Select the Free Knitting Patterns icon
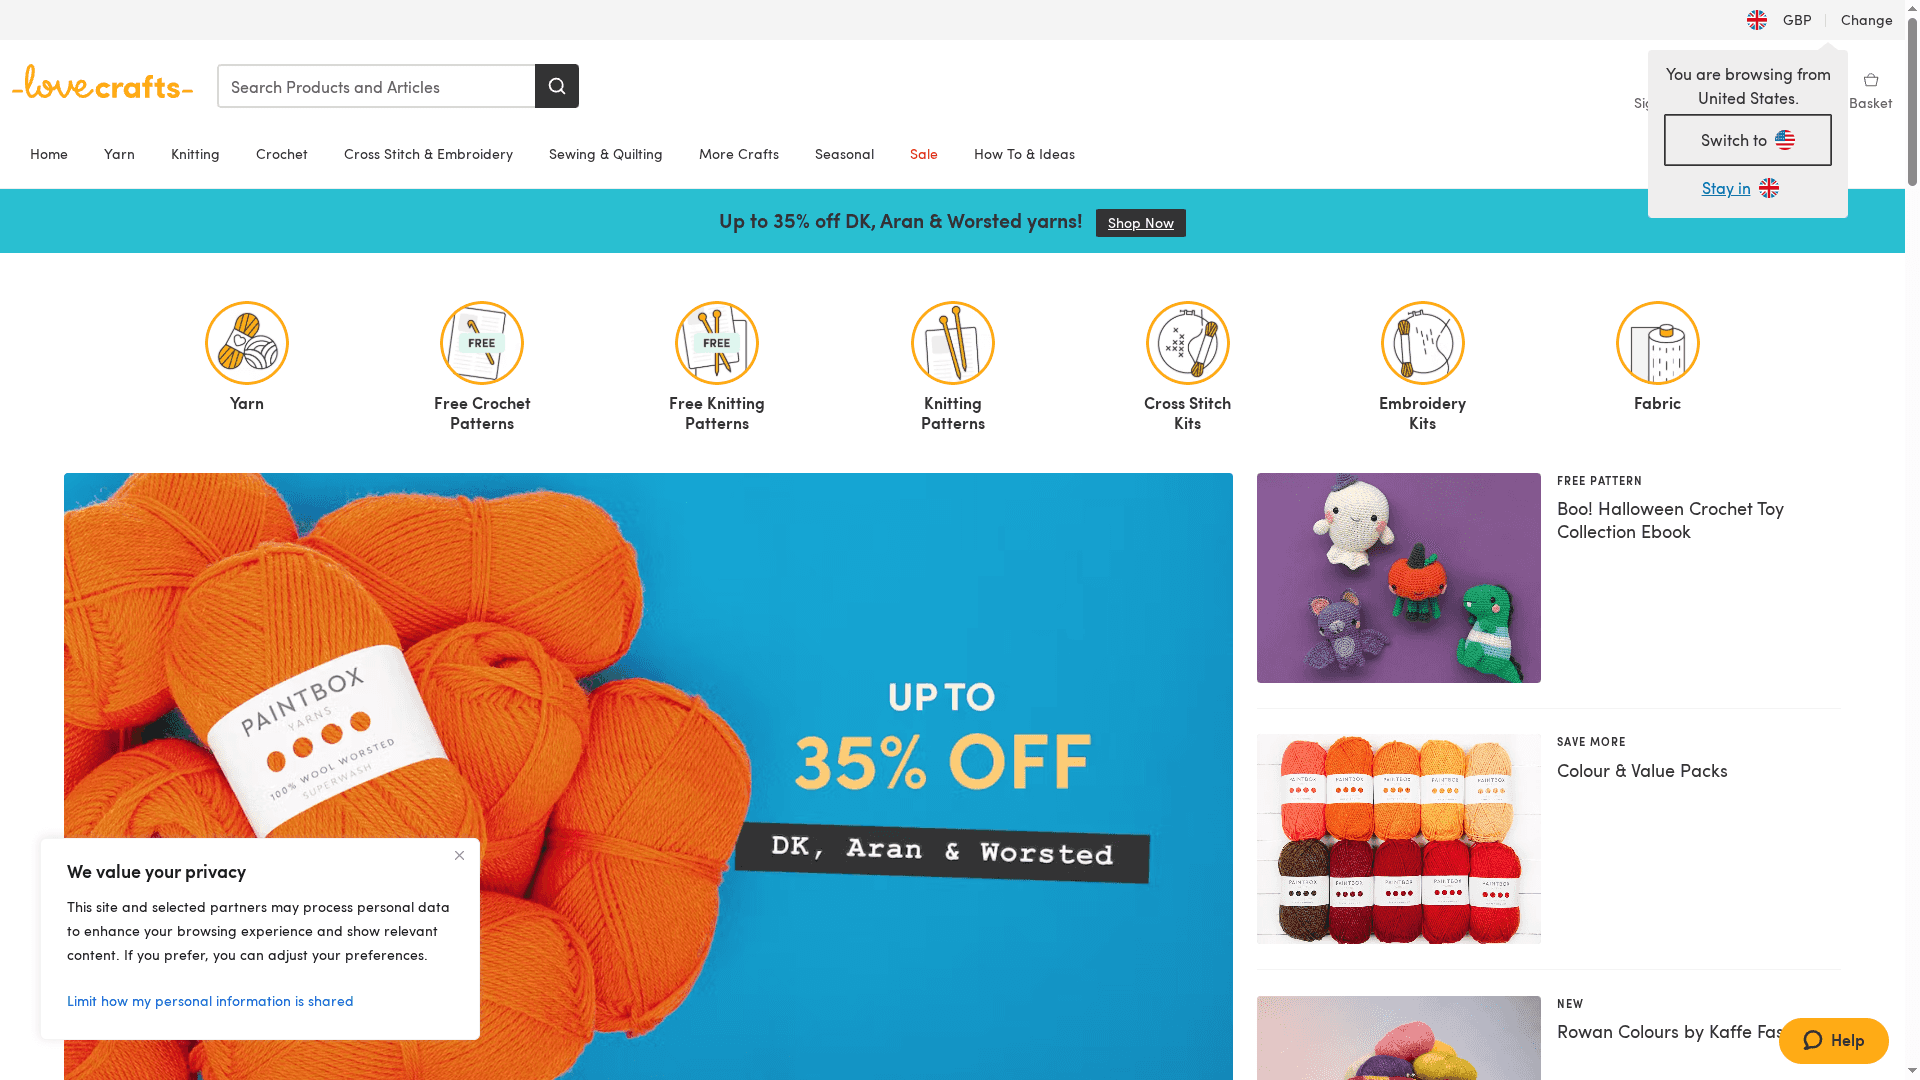 pyautogui.click(x=717, y=343)
